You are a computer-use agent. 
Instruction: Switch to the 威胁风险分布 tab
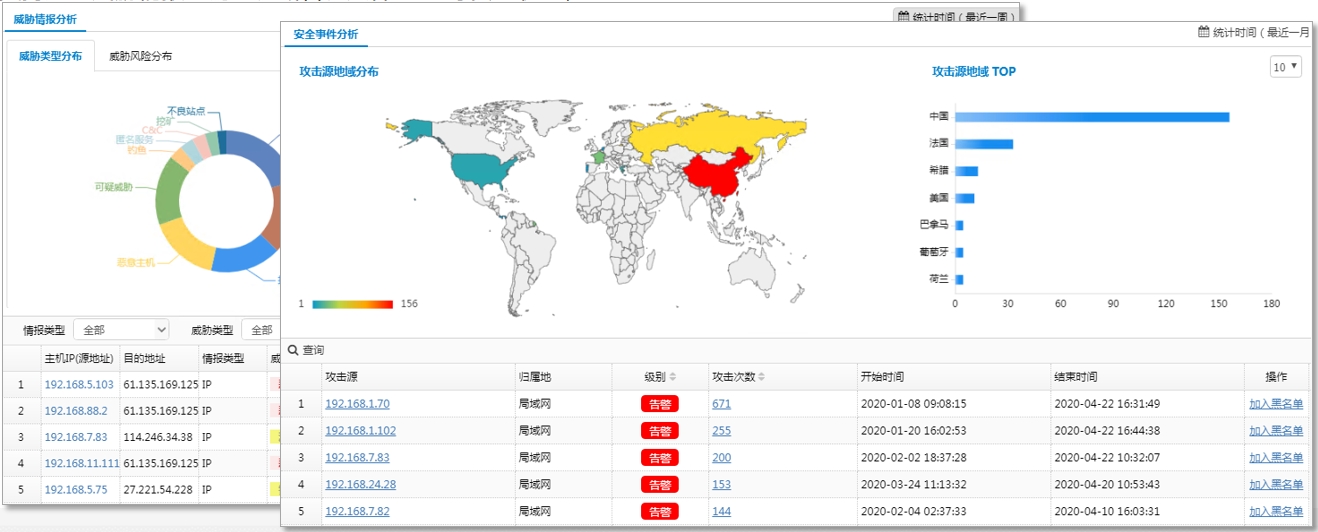click(140, 56)
